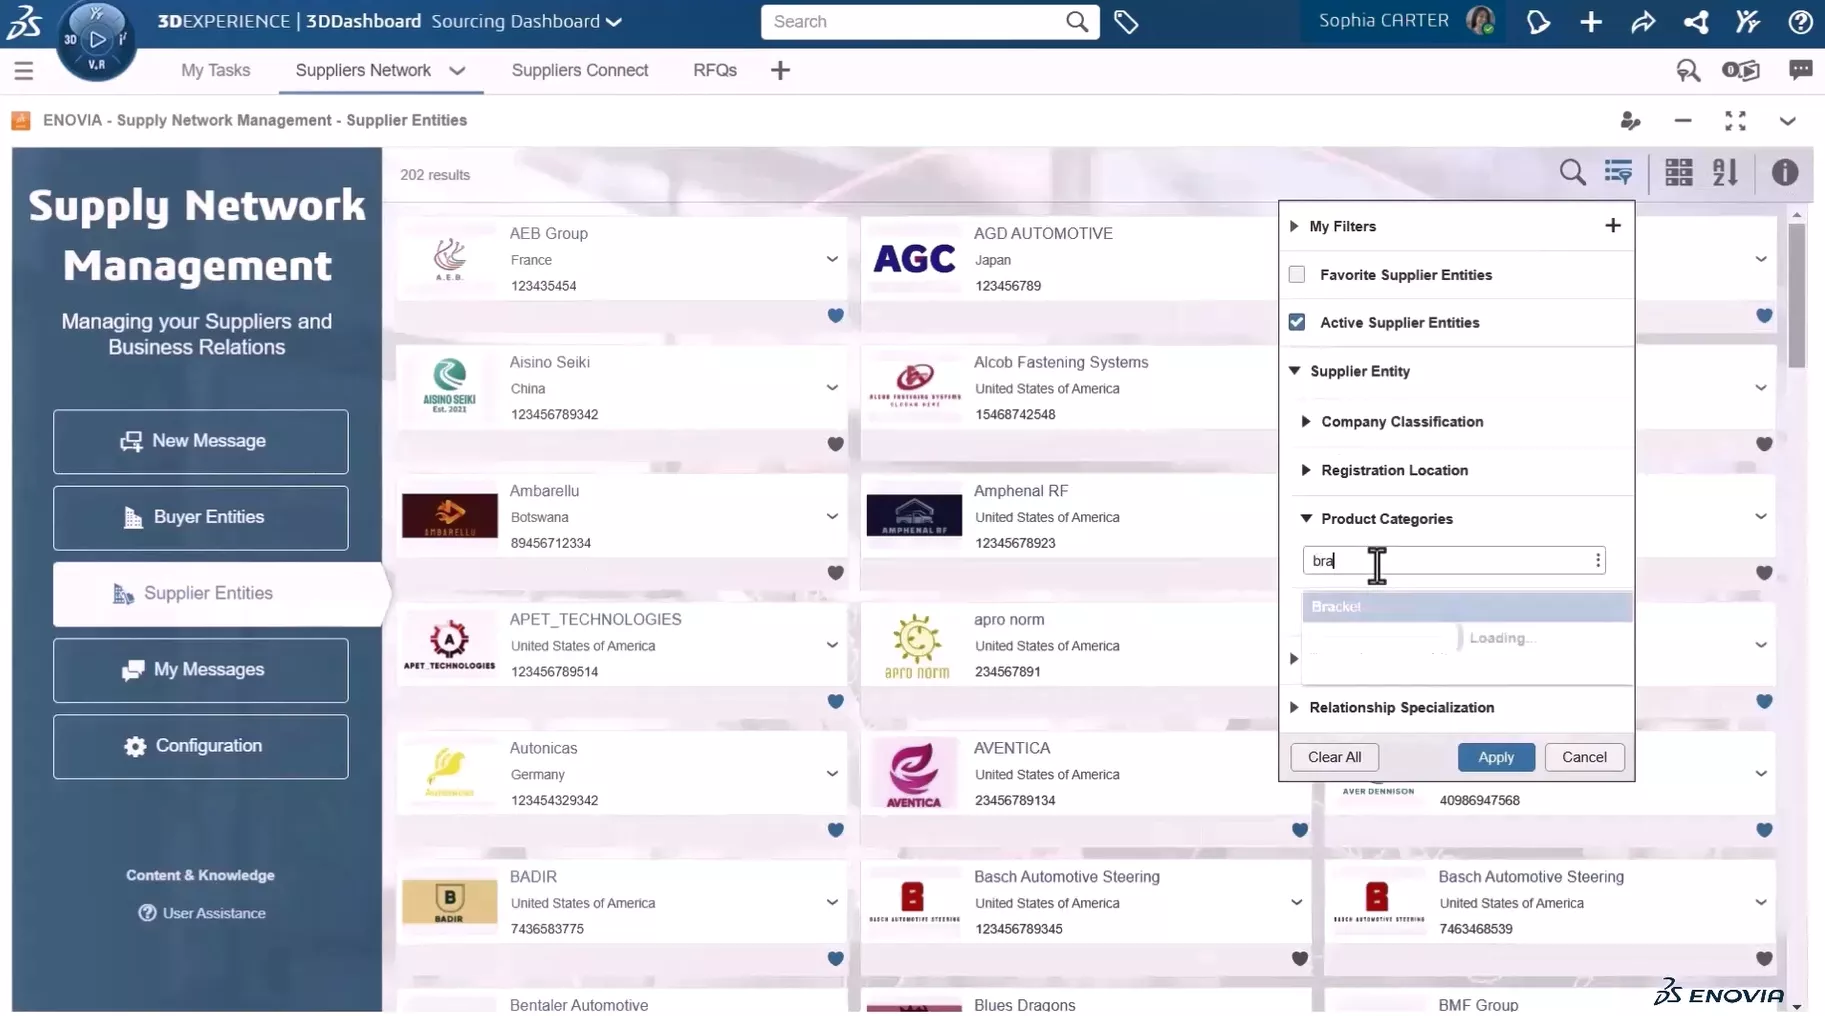Toggle favorite heart for Ambarellu
The height and width of the screenshot is (1016, 1825).
pos(836,573)
